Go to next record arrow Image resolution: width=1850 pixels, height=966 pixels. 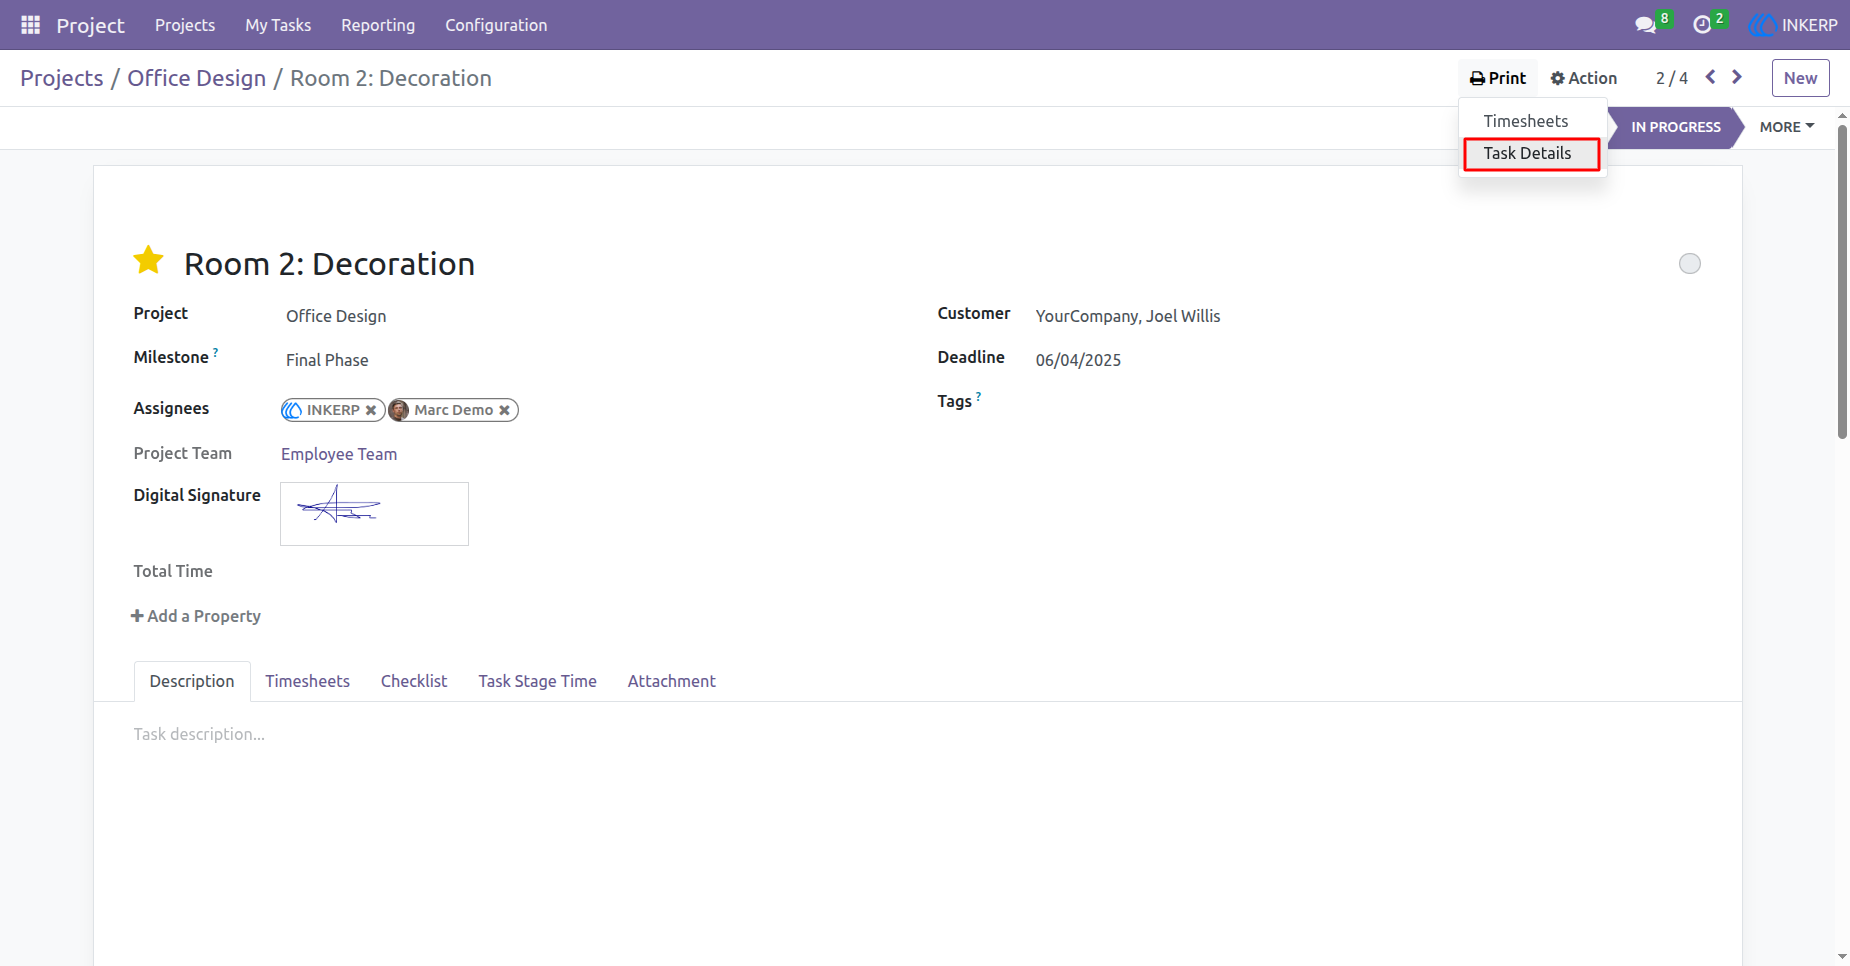pos(1737,77)
